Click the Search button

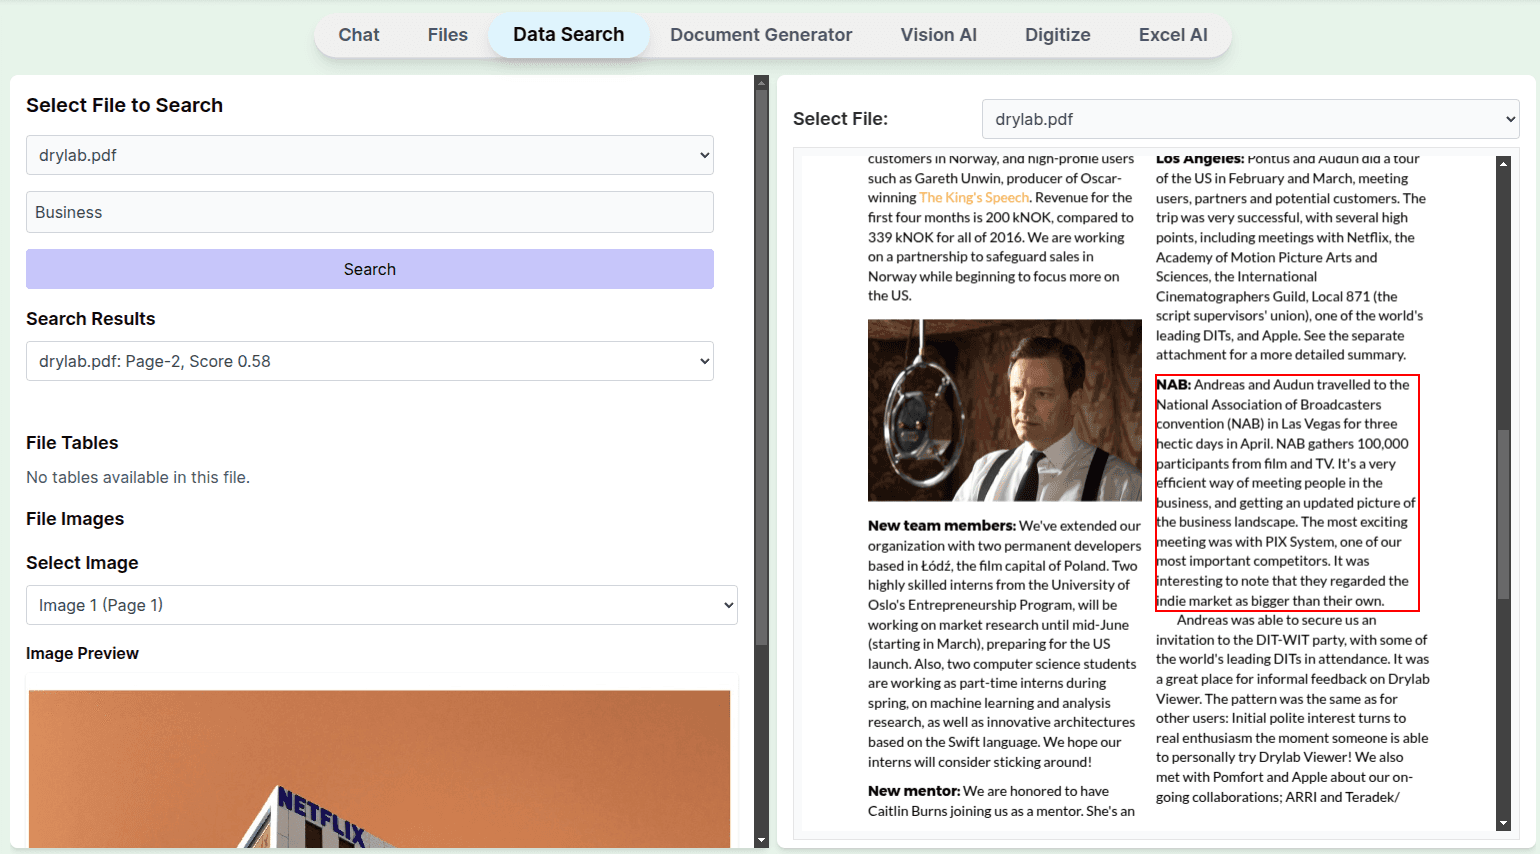[x=370, y=269]
